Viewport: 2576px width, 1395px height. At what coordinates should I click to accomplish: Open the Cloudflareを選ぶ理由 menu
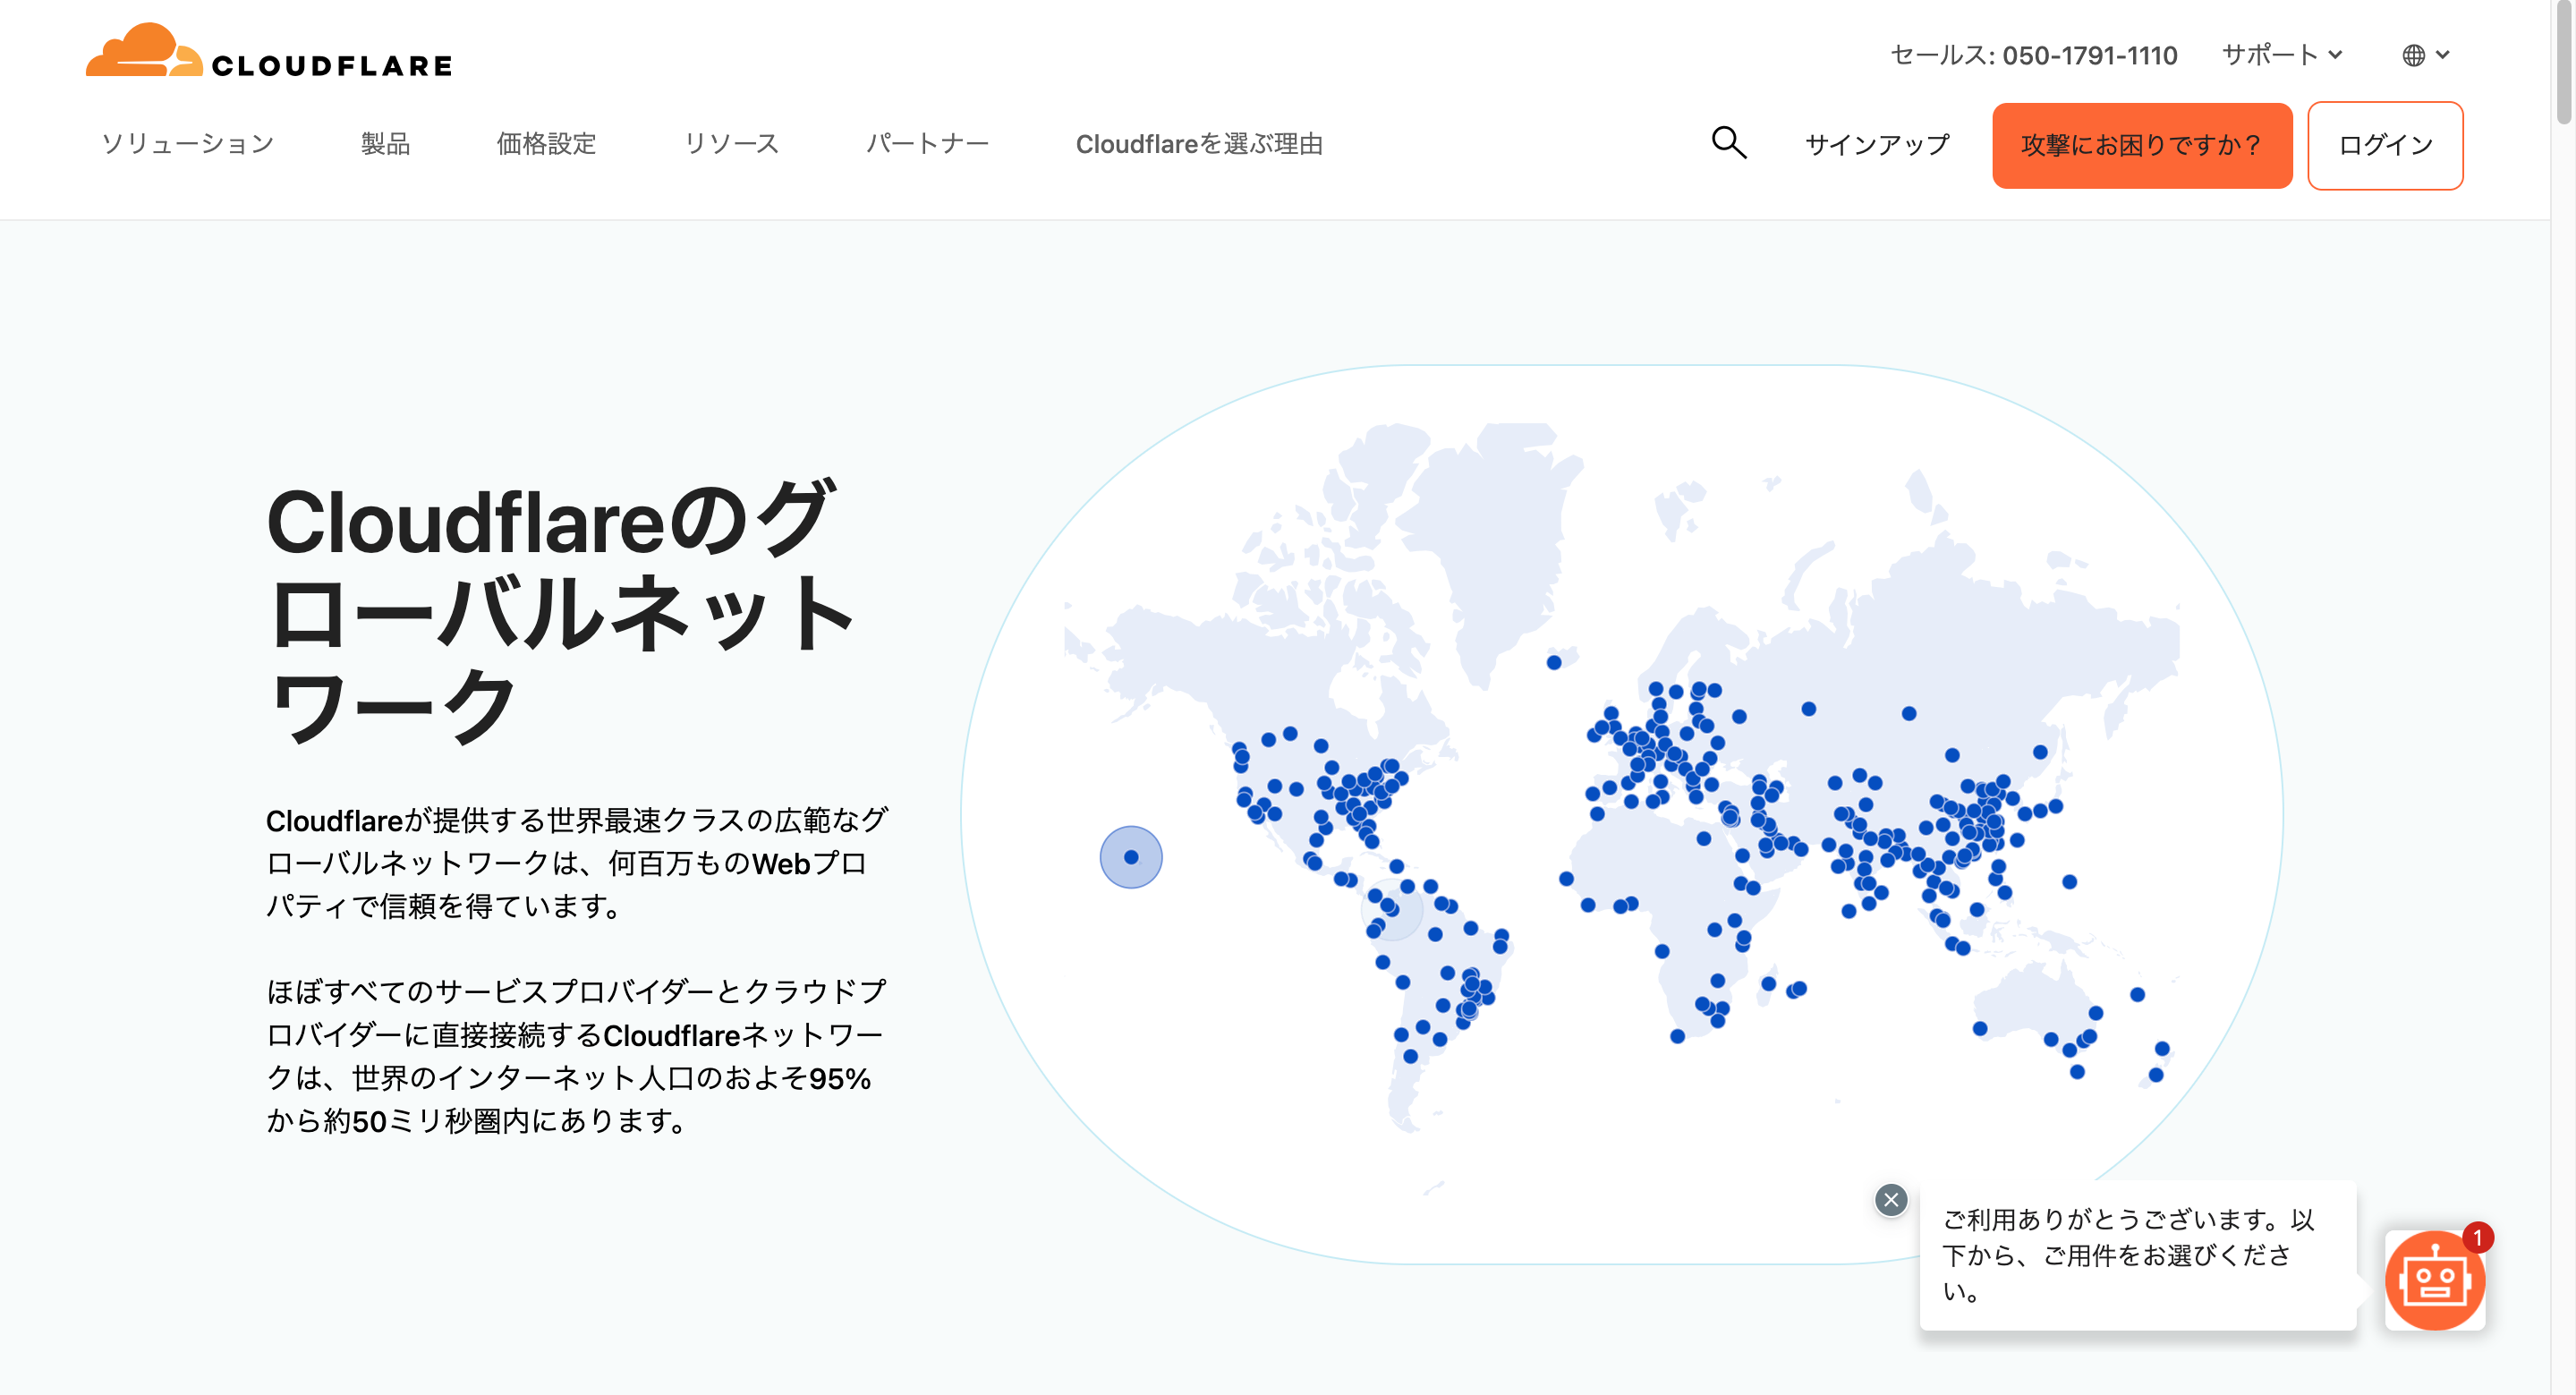pyautogui.click(x=1199, y=144)
